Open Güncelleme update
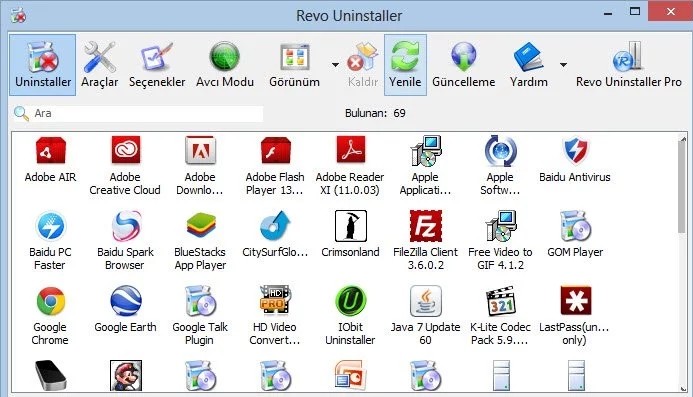 [464, 65]
